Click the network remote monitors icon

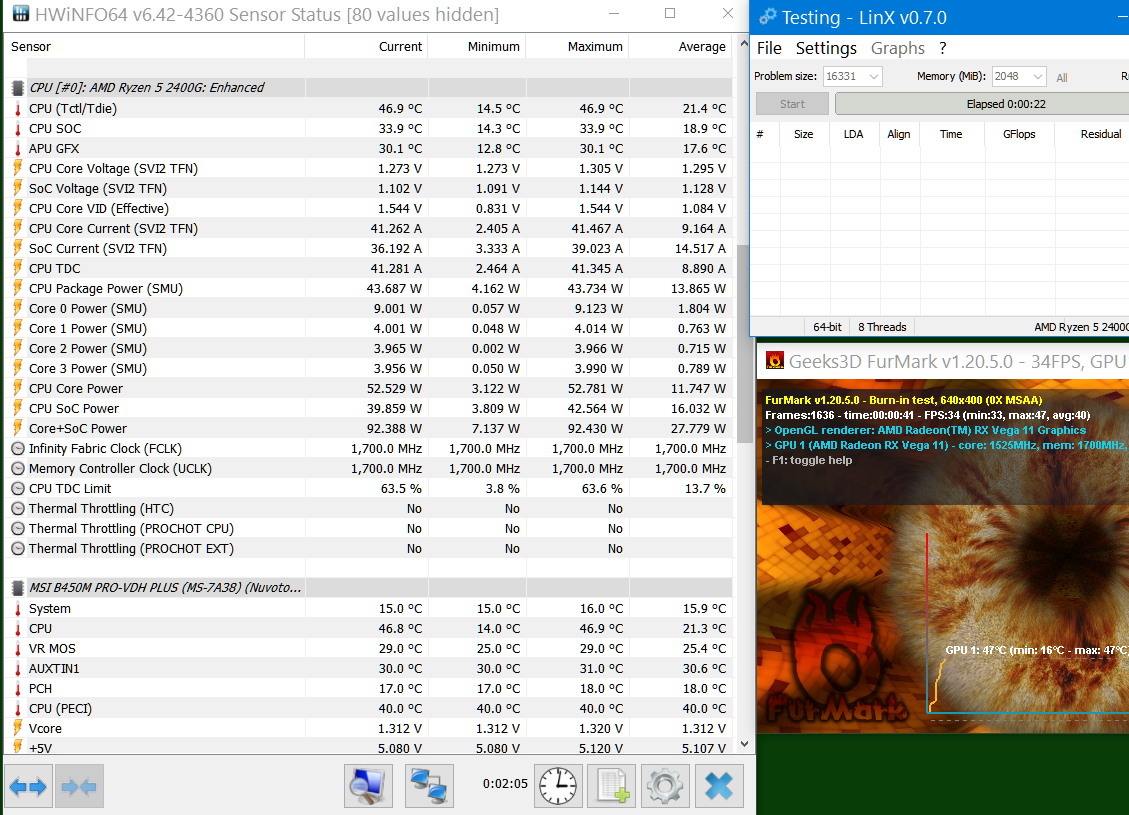pyautogui.click(x=429, y=785)
